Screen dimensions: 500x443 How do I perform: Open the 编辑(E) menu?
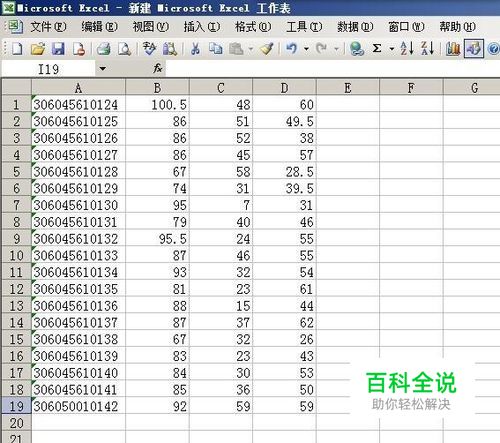click(100, 27)
